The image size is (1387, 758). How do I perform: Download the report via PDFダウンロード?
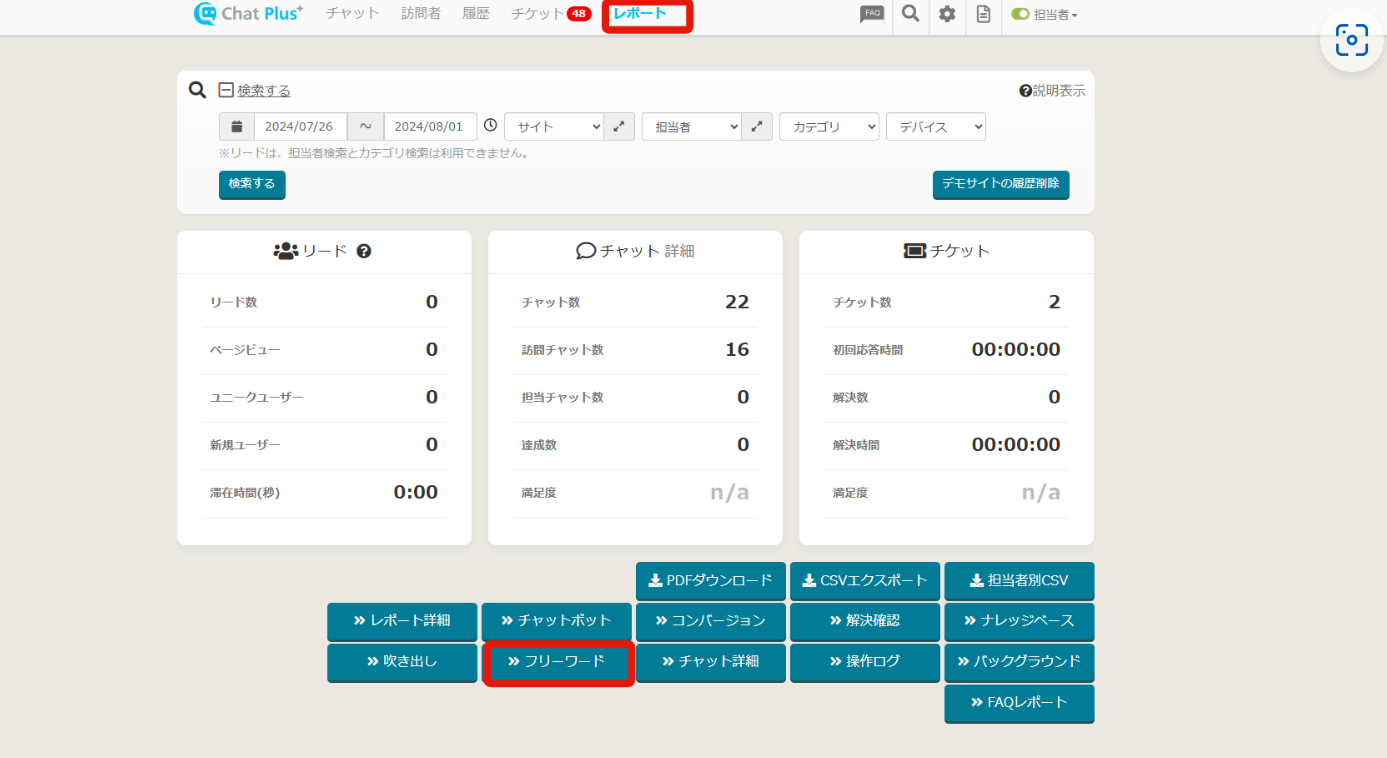[710, 581]
